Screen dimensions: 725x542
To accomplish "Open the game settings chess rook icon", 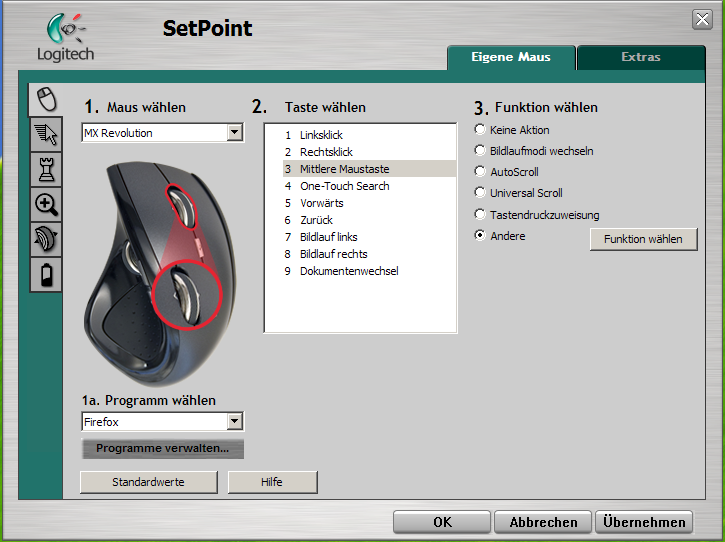I will [x=46, y=170].
